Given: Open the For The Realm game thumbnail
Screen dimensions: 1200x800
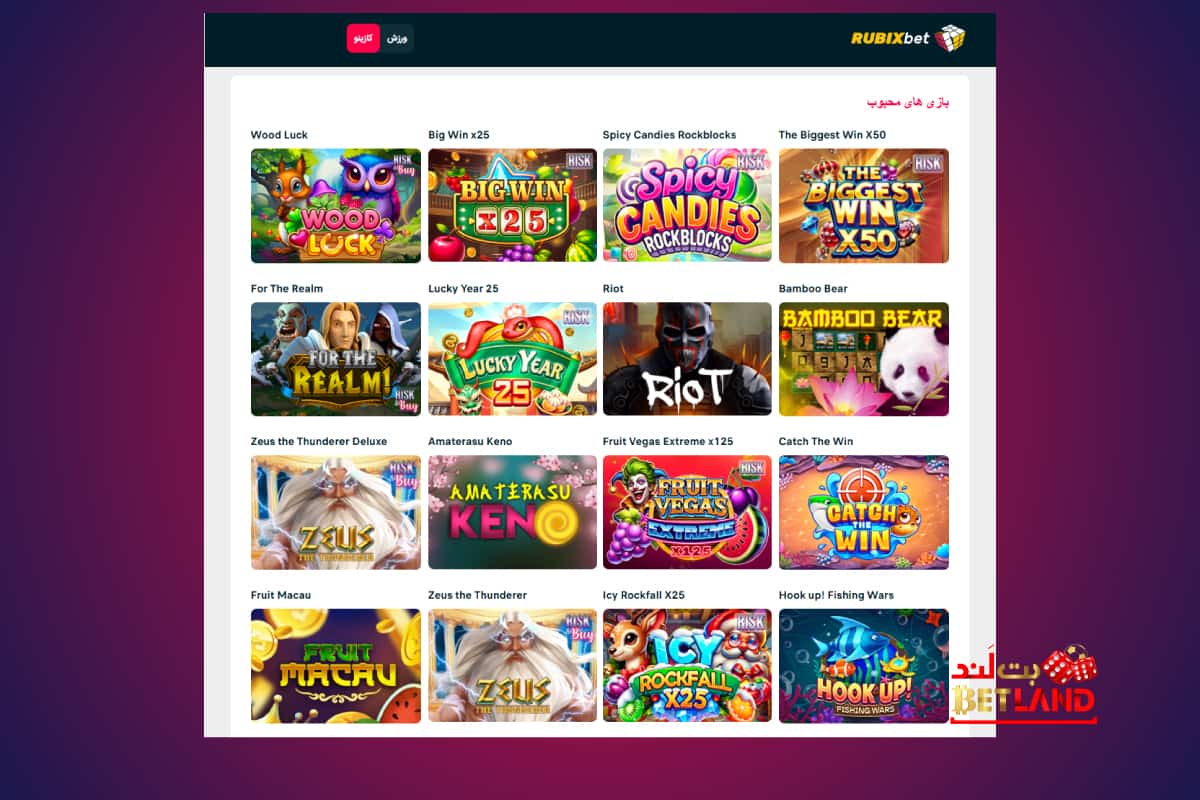Looking at the screenshot, I should tap(336, 359).
